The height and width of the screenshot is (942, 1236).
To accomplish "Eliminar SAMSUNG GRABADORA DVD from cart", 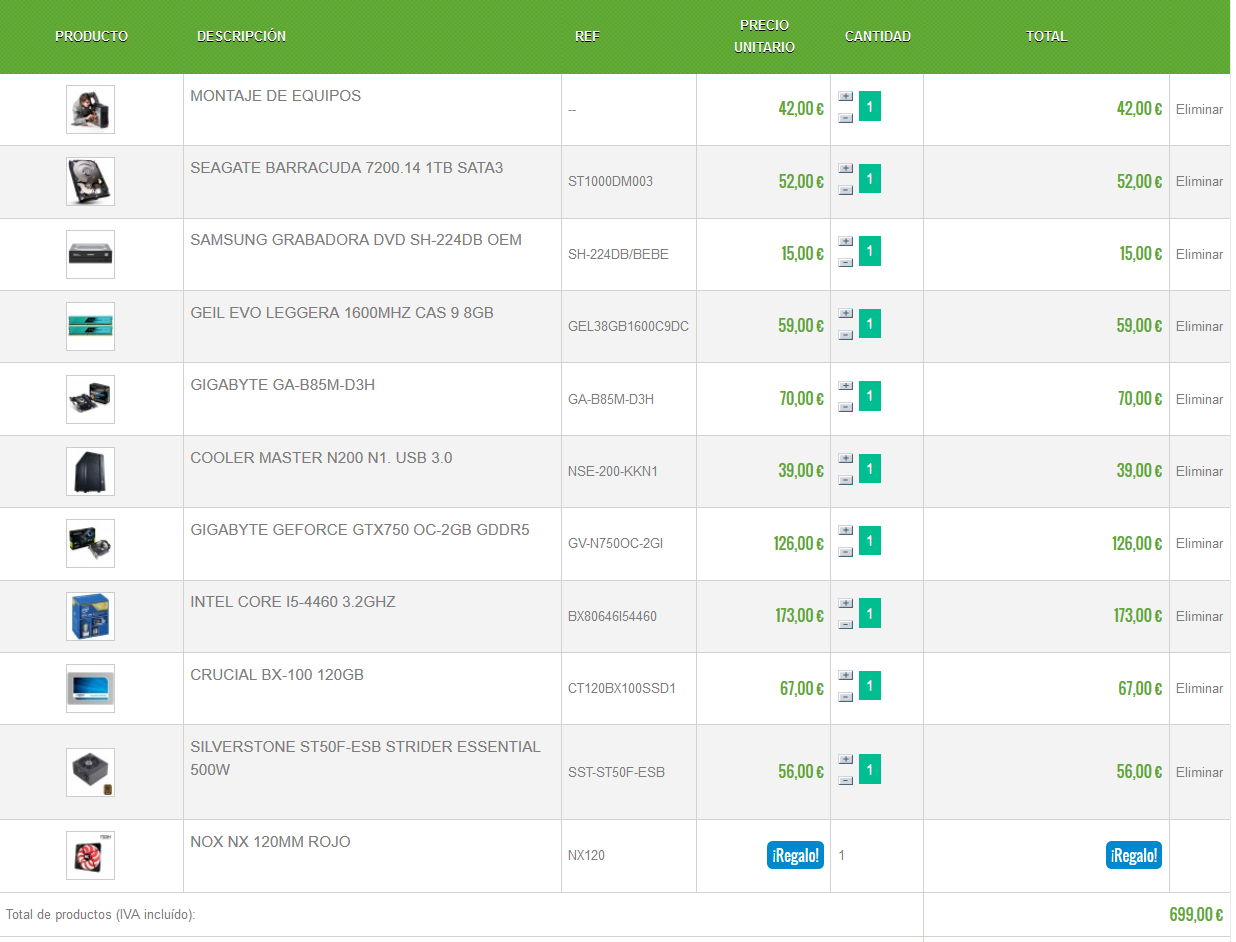I will tap(1199, 255).
